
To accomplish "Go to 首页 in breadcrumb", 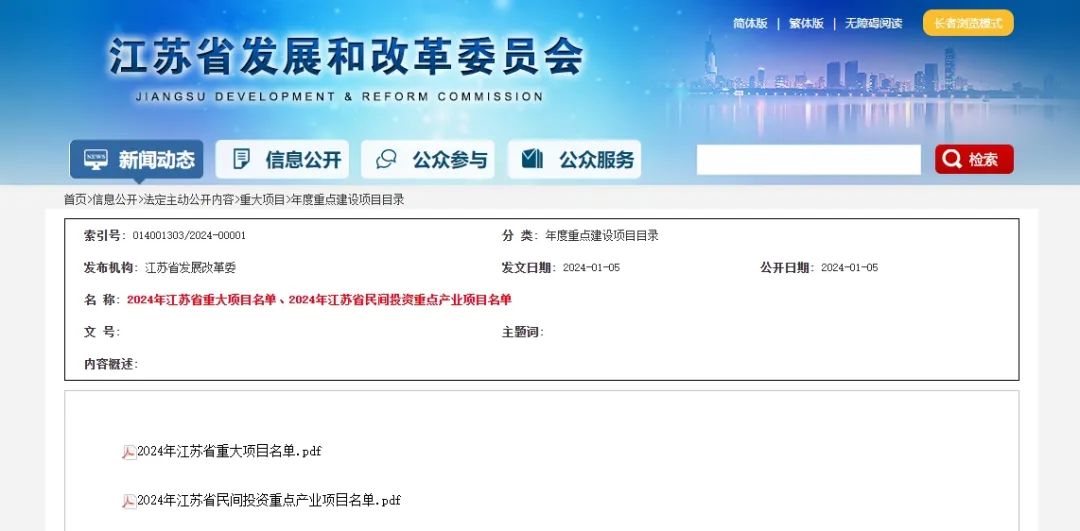I will [75, 200].
